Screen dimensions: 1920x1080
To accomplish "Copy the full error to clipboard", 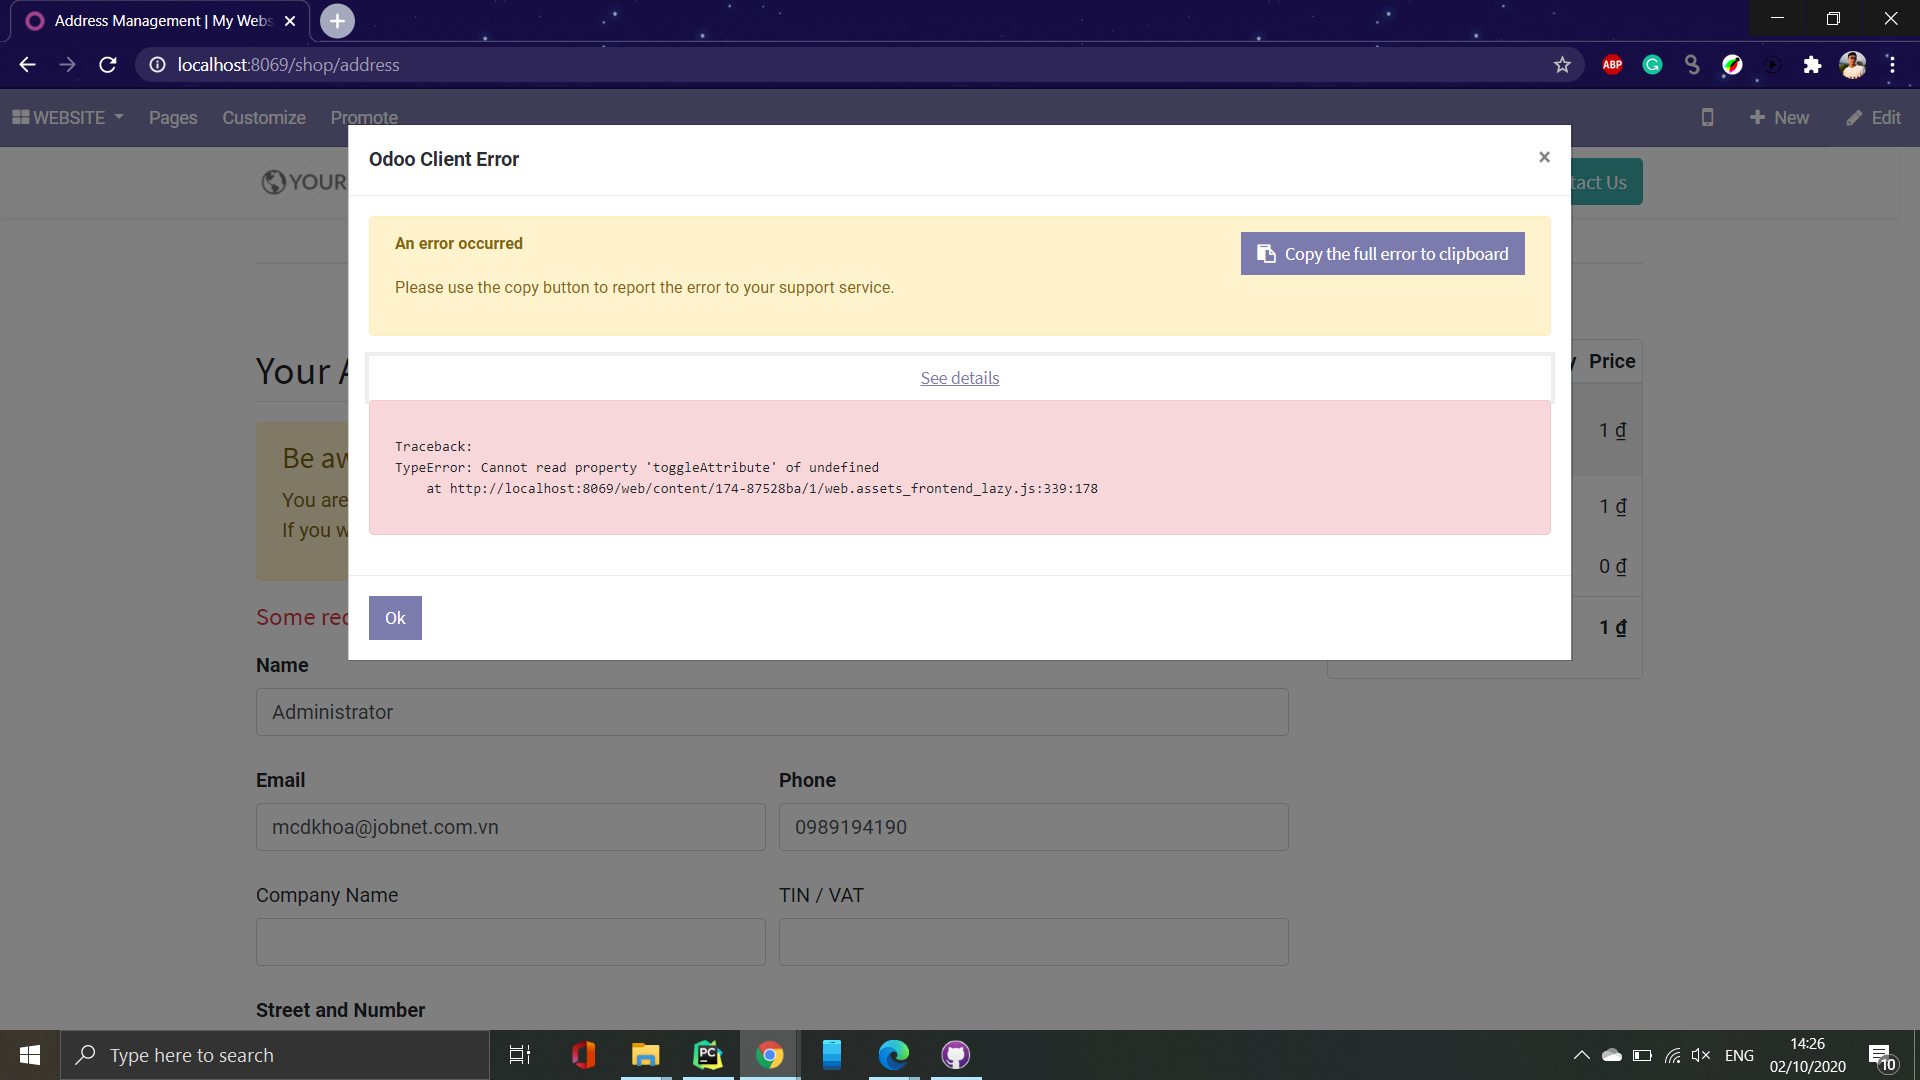I will tap(1382, 254).
